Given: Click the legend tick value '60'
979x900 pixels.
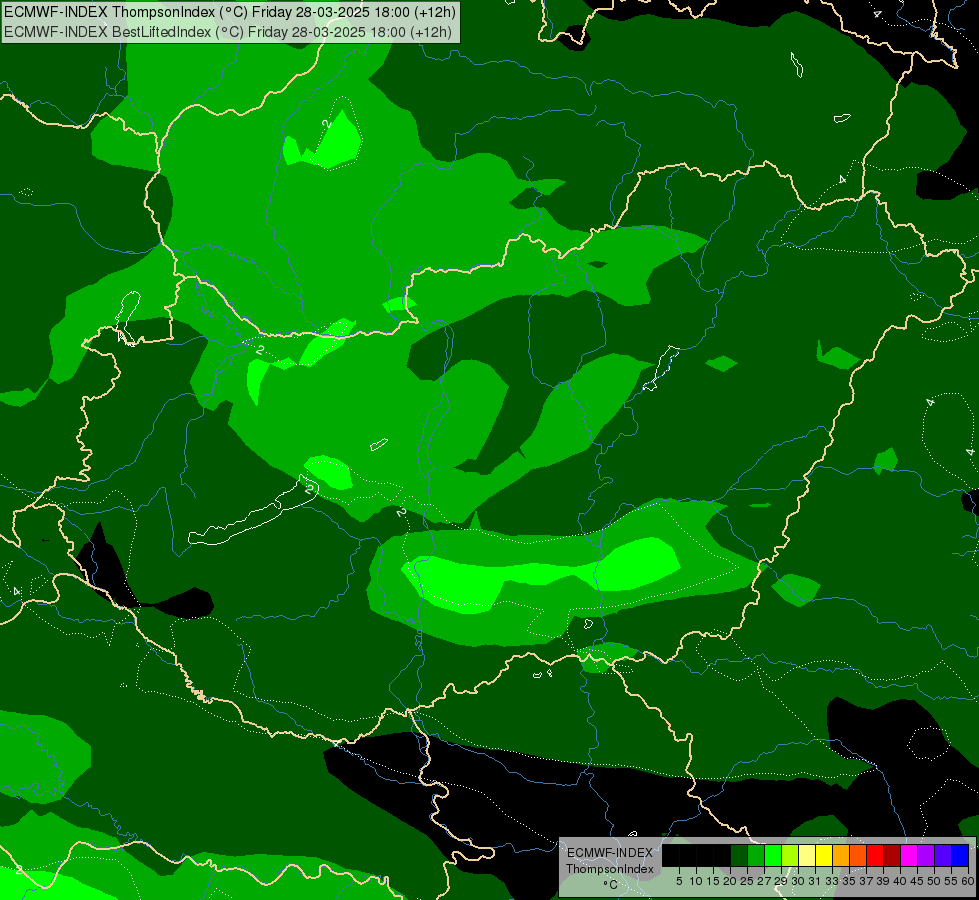Looking at the screenshot, I should (x=968, y=881).
